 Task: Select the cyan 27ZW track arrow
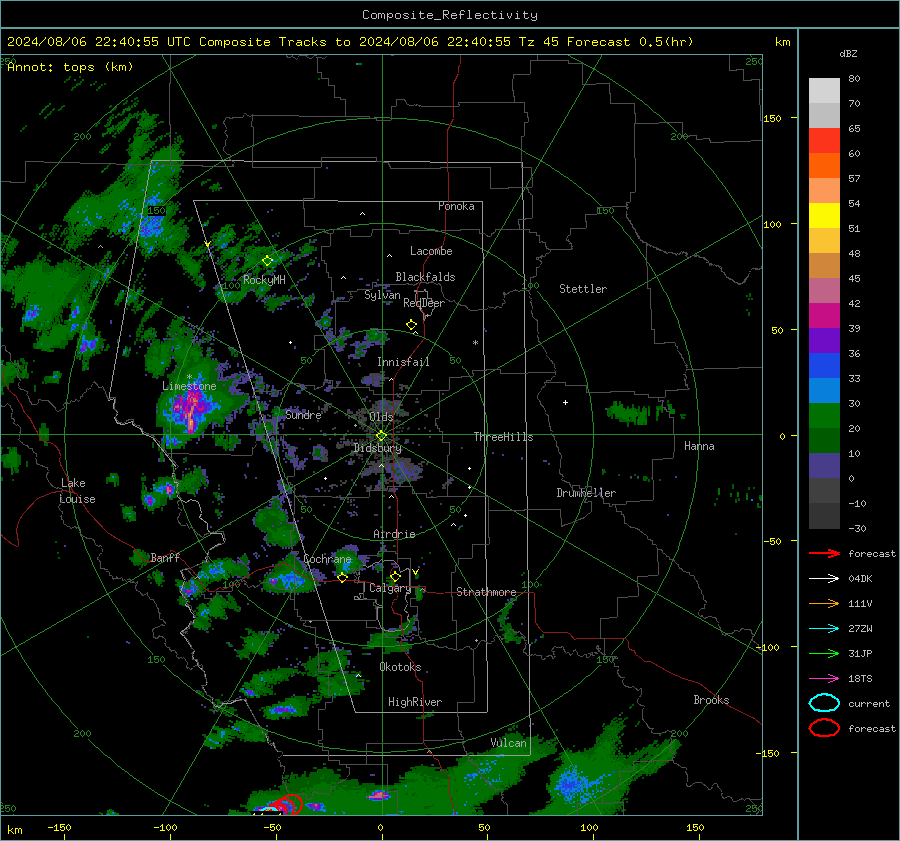824,629
